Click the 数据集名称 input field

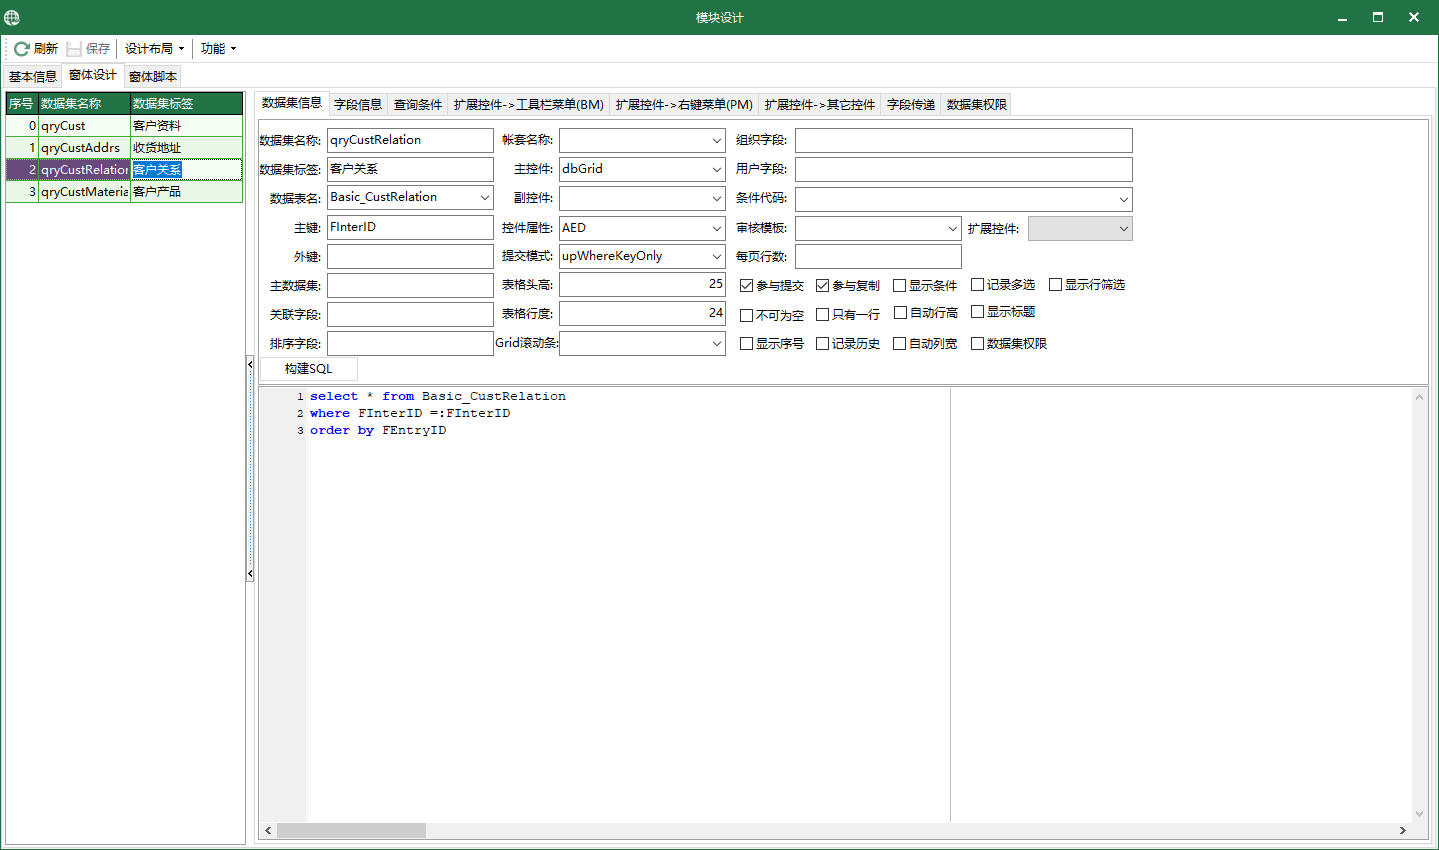[410, 140]
